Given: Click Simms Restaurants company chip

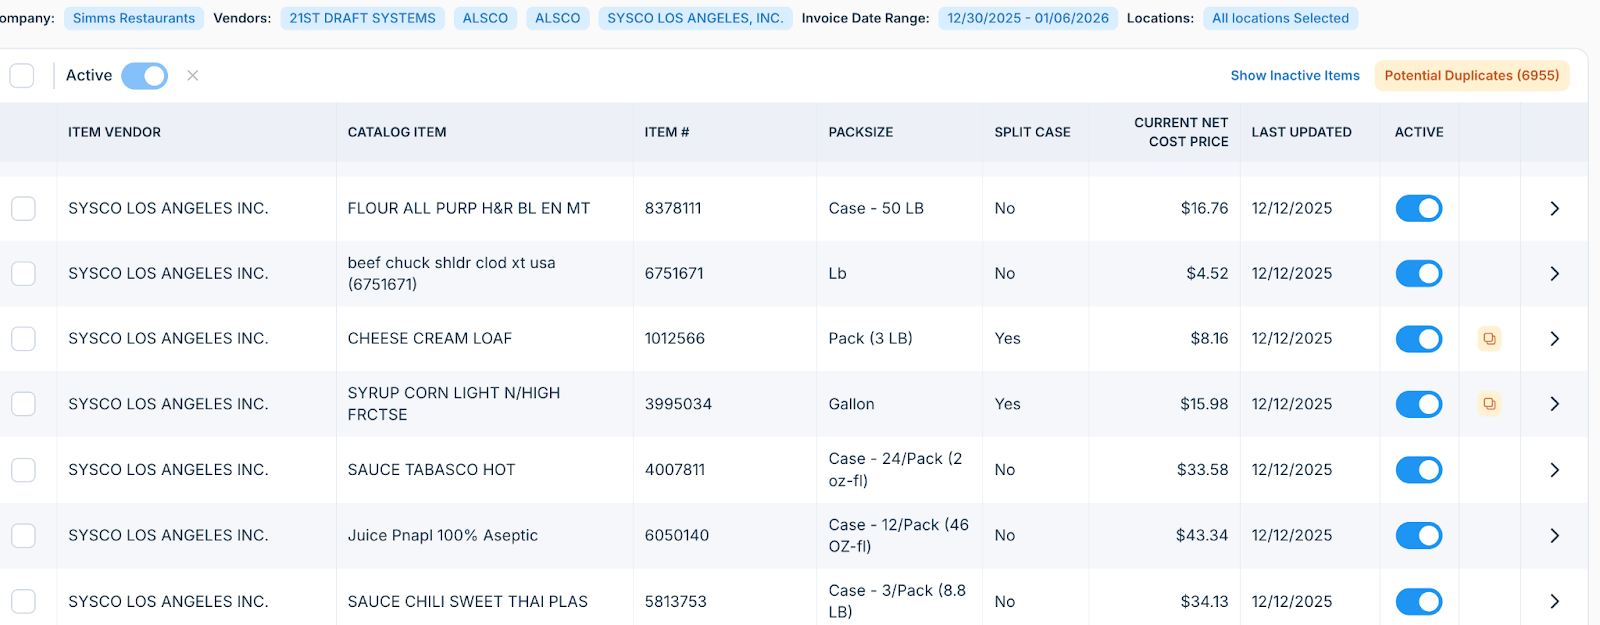Looking at the screenshot, I should click(134, 18).
